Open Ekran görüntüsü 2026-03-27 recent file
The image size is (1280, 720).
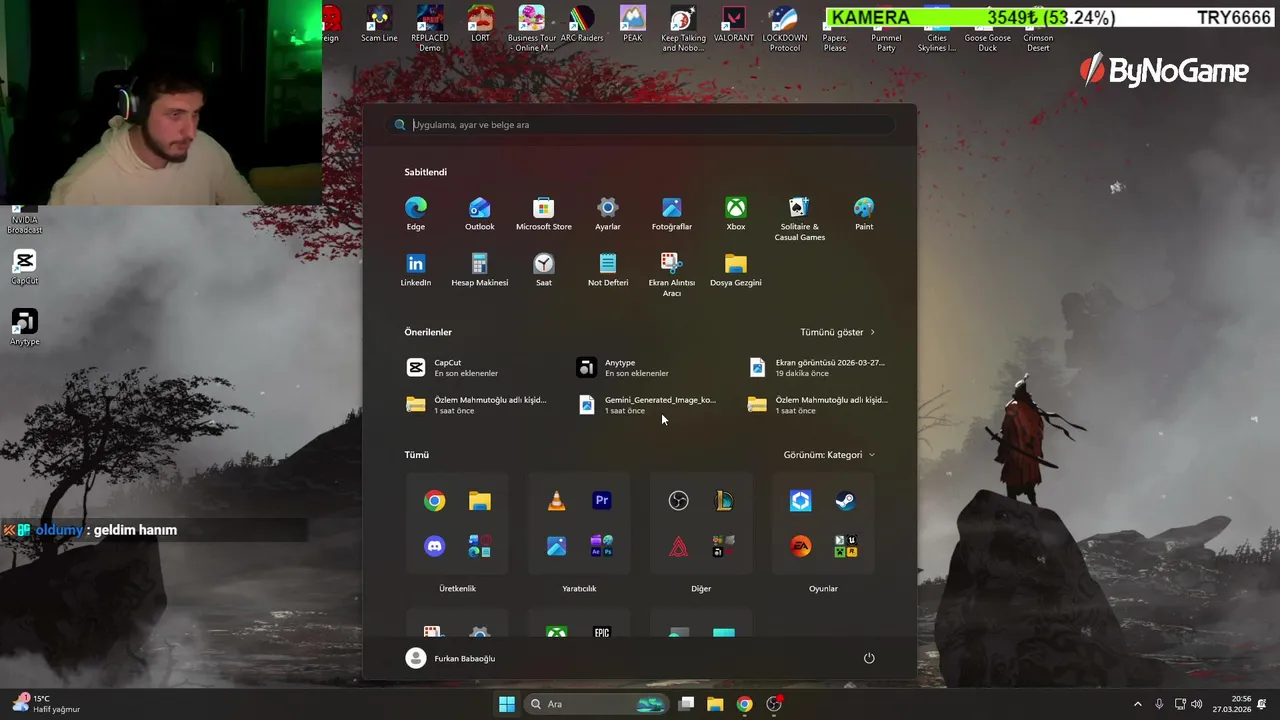point(818,368)
